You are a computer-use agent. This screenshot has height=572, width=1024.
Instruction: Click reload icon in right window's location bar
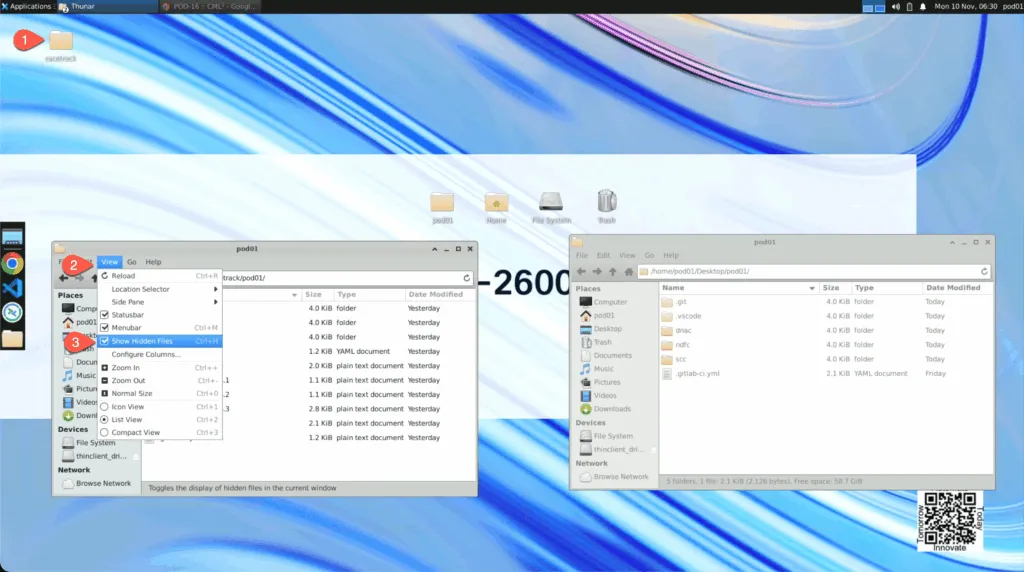pyautogui.click(x=984, y=271)
